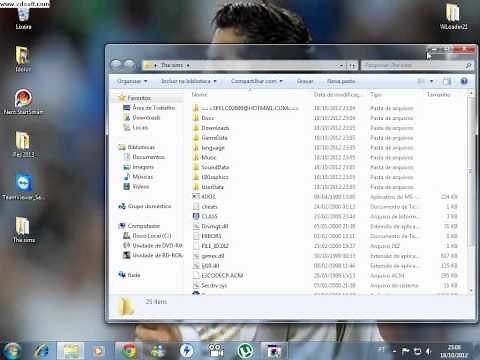Viewport: 480px width, 360px height.
Task: Select Grupo doméstico in the sidebar
Action: point(145,206)
